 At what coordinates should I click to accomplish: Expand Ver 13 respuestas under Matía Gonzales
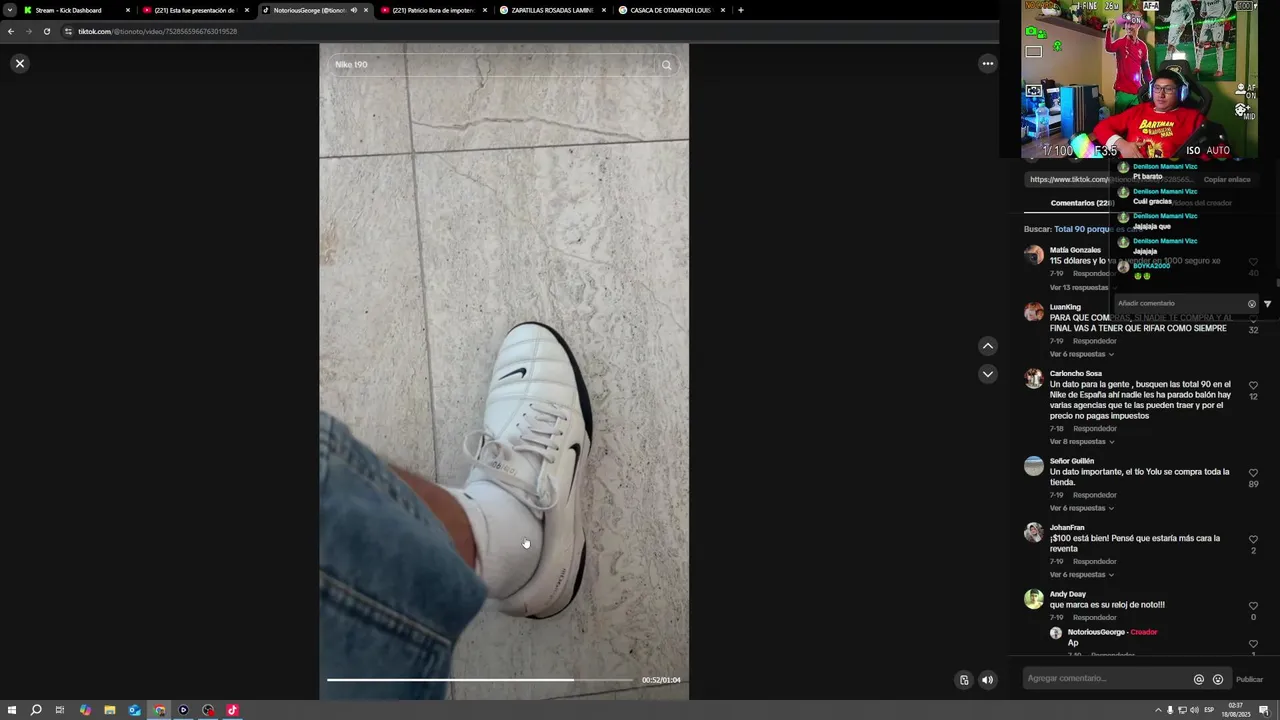pos(1081,287)
